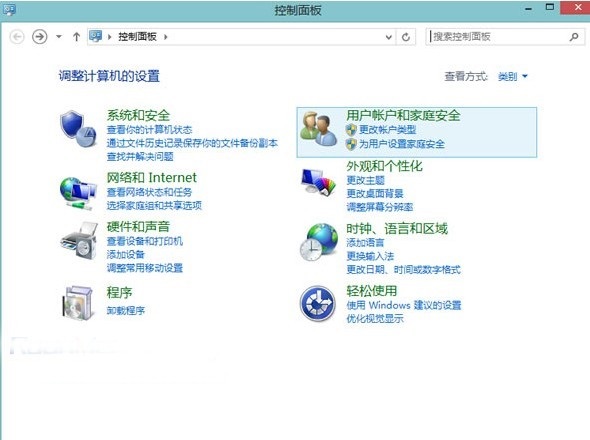590x440 pixels.
Task: Click 使用 Windows 建议的设置 link
Action: [x=404, y=305]
